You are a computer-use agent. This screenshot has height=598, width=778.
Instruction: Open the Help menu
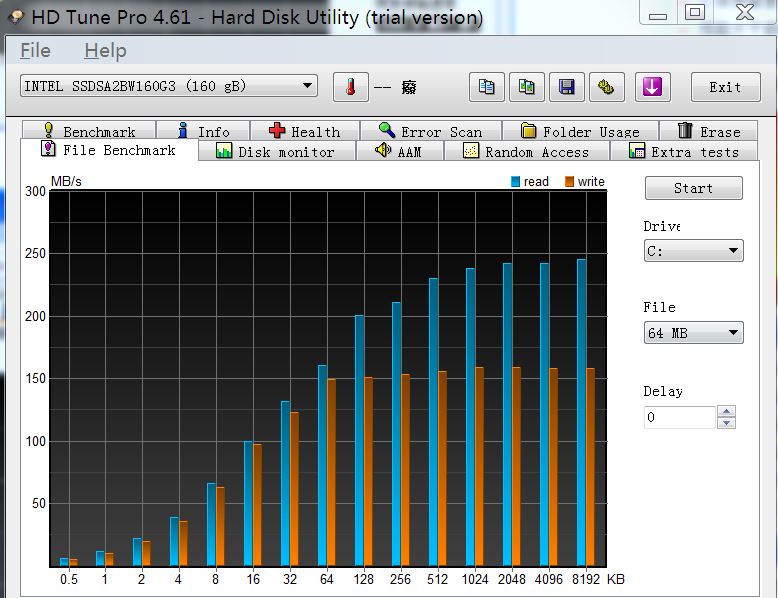point(105,51)
